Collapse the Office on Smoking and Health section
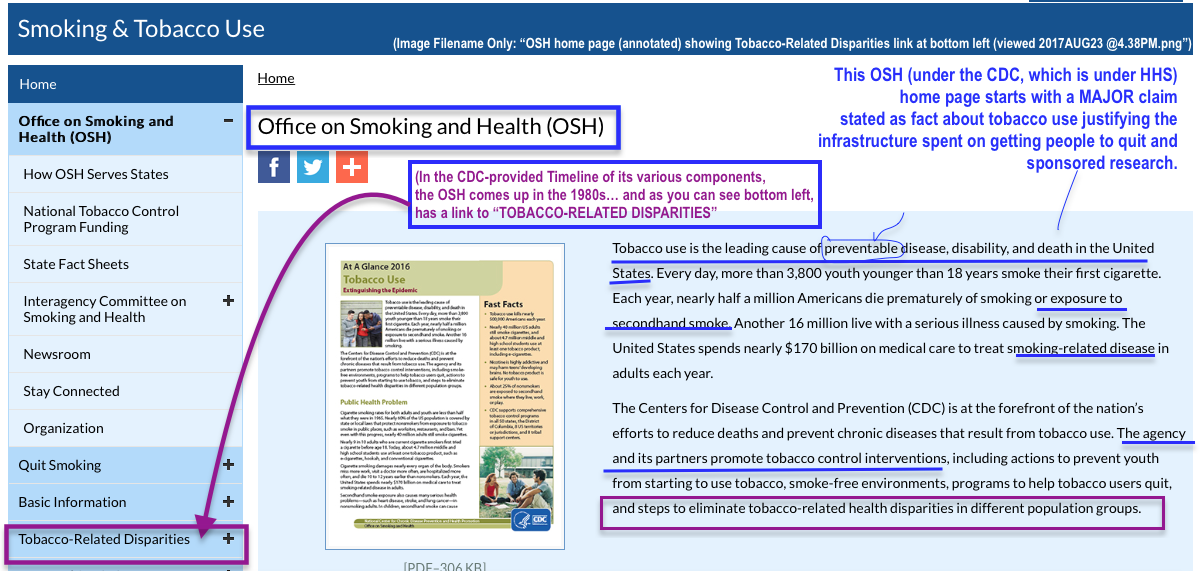Viewport: 1200px width, 571px height. click(228, 121)
